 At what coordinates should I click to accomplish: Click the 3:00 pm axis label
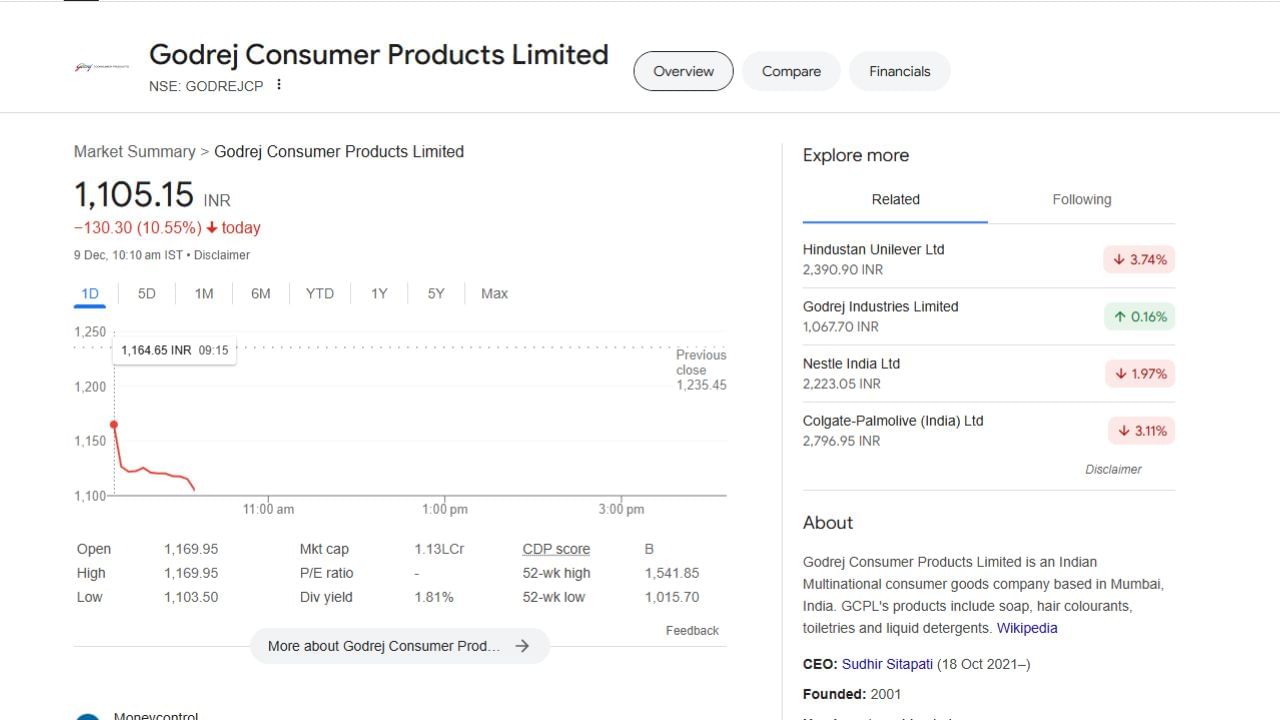621,509
